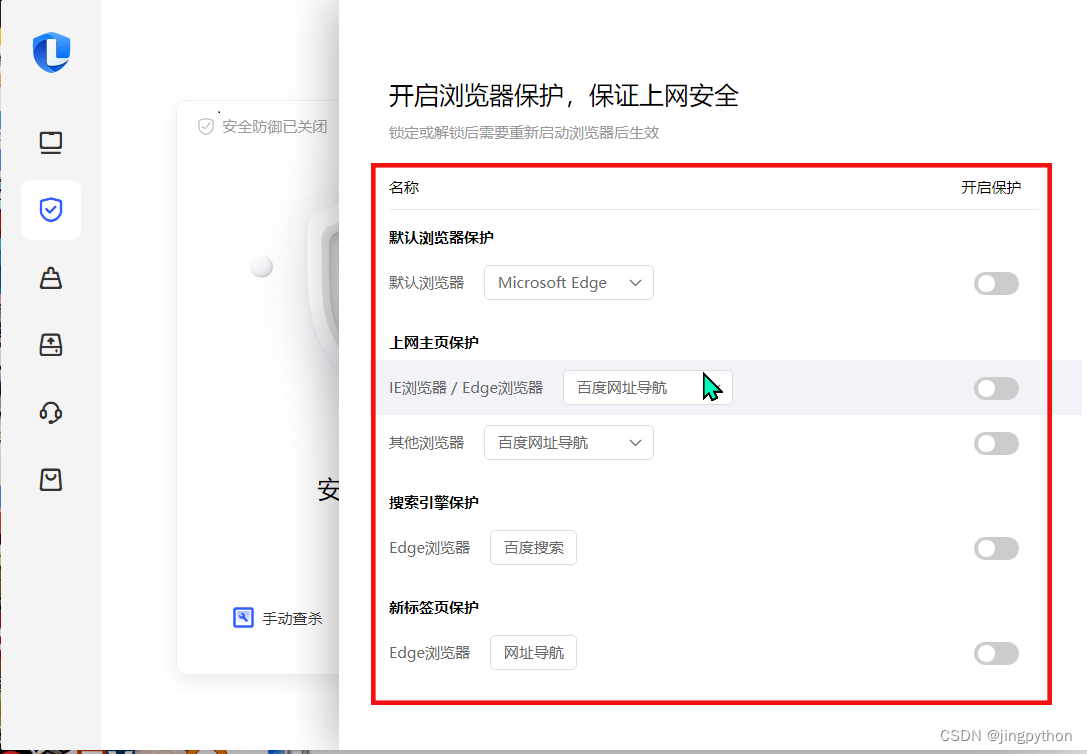
Task: Open the computer overview sidebar icon
Action: 51,143
